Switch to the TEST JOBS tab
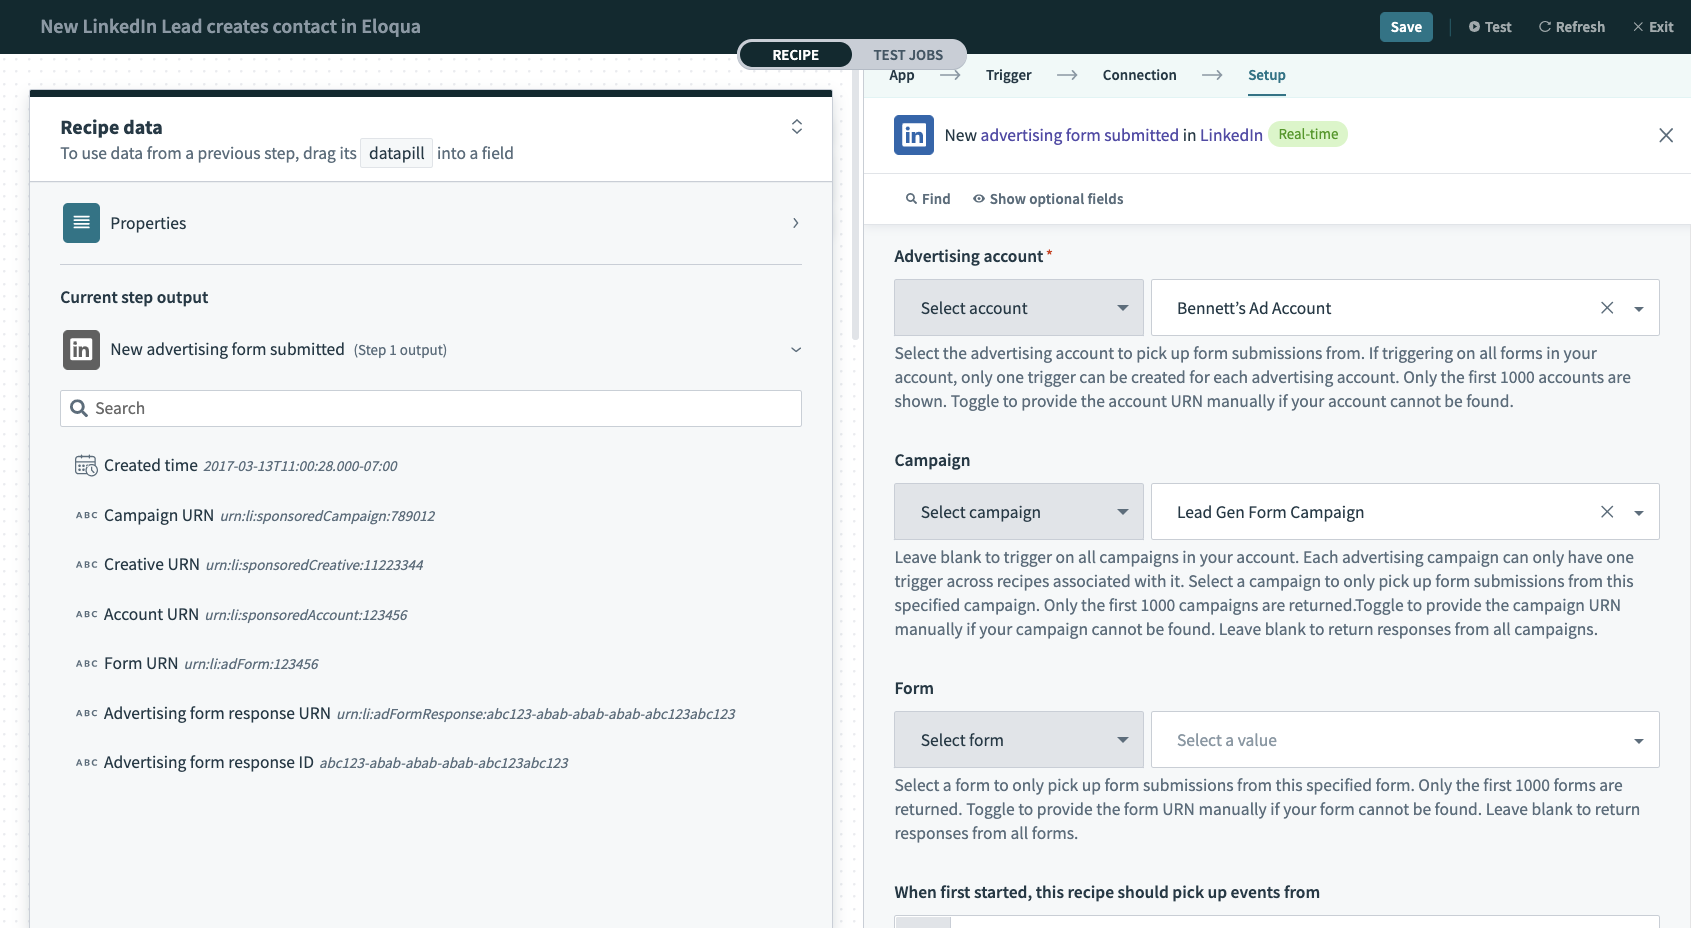Viewport: 1691px width, 928px height. tap(908, 55)
